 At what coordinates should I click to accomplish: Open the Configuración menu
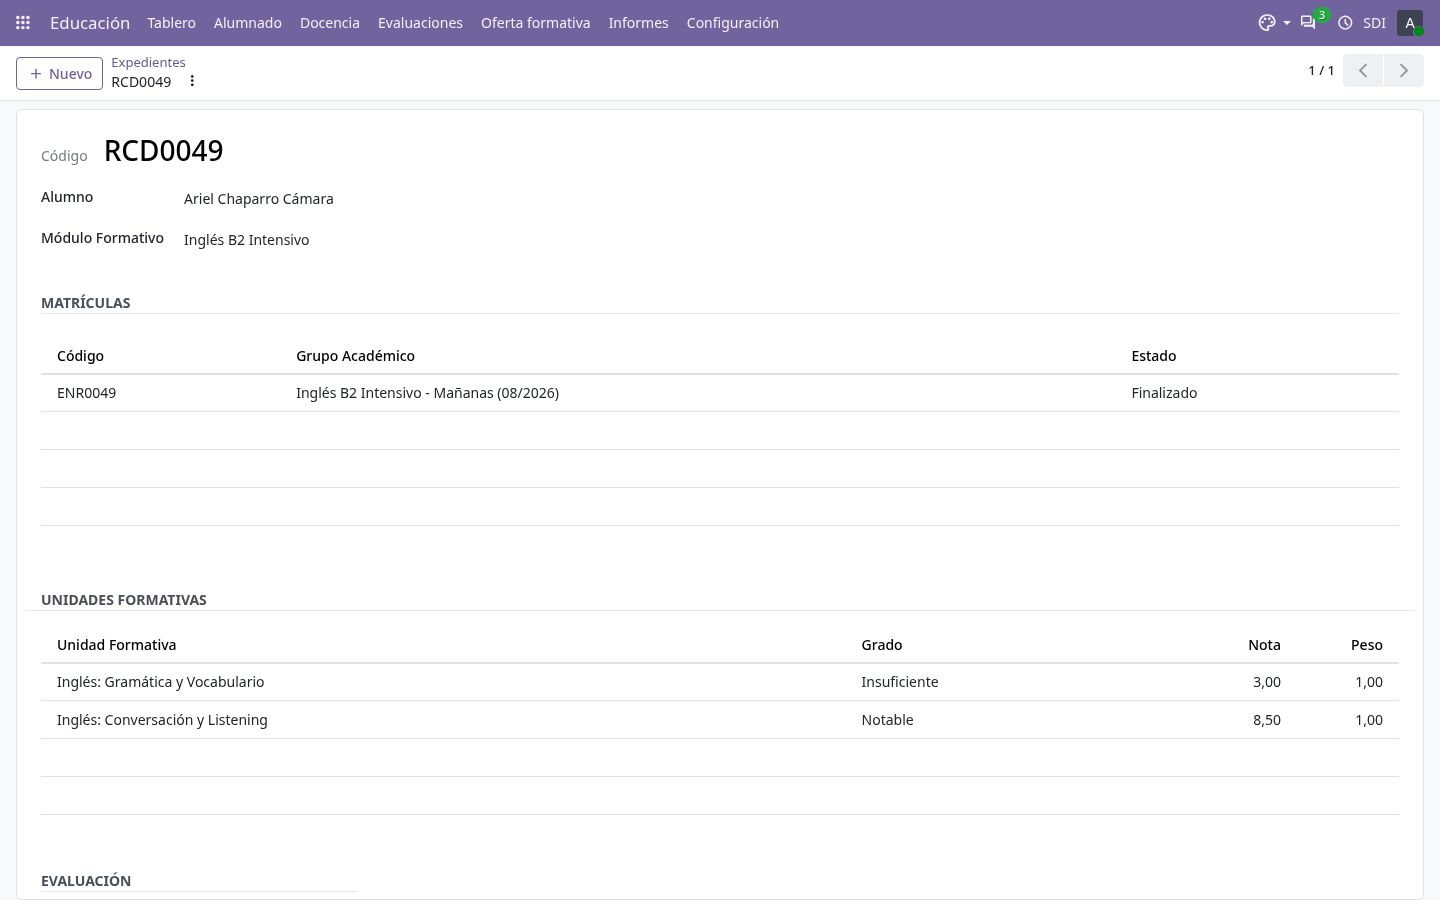tap(732, 22)
